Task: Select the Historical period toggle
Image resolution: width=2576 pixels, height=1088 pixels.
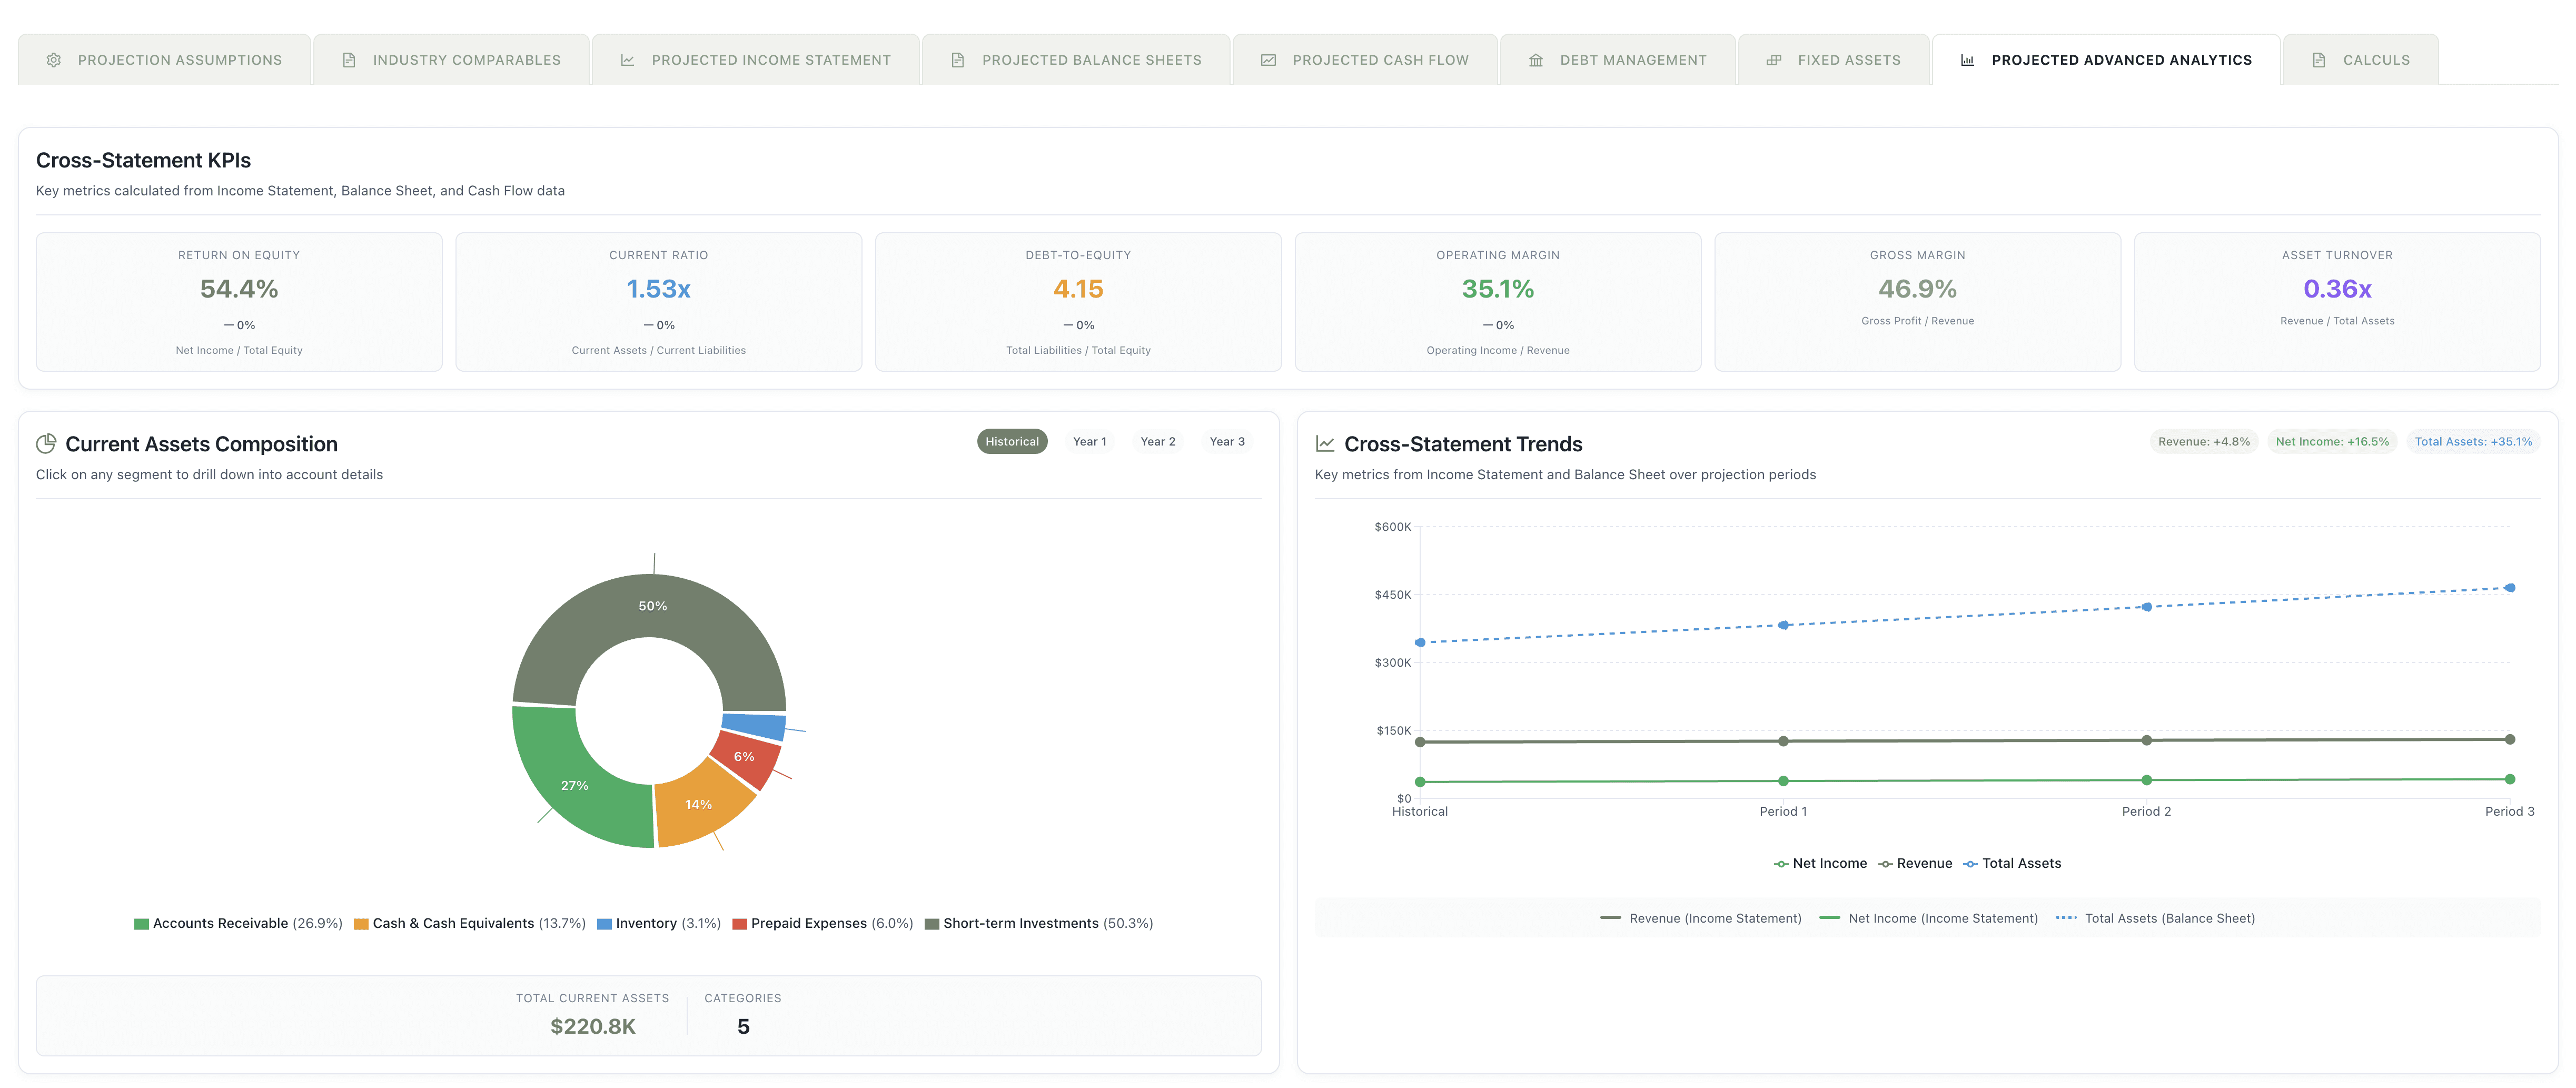Action: pos(1011,441)
